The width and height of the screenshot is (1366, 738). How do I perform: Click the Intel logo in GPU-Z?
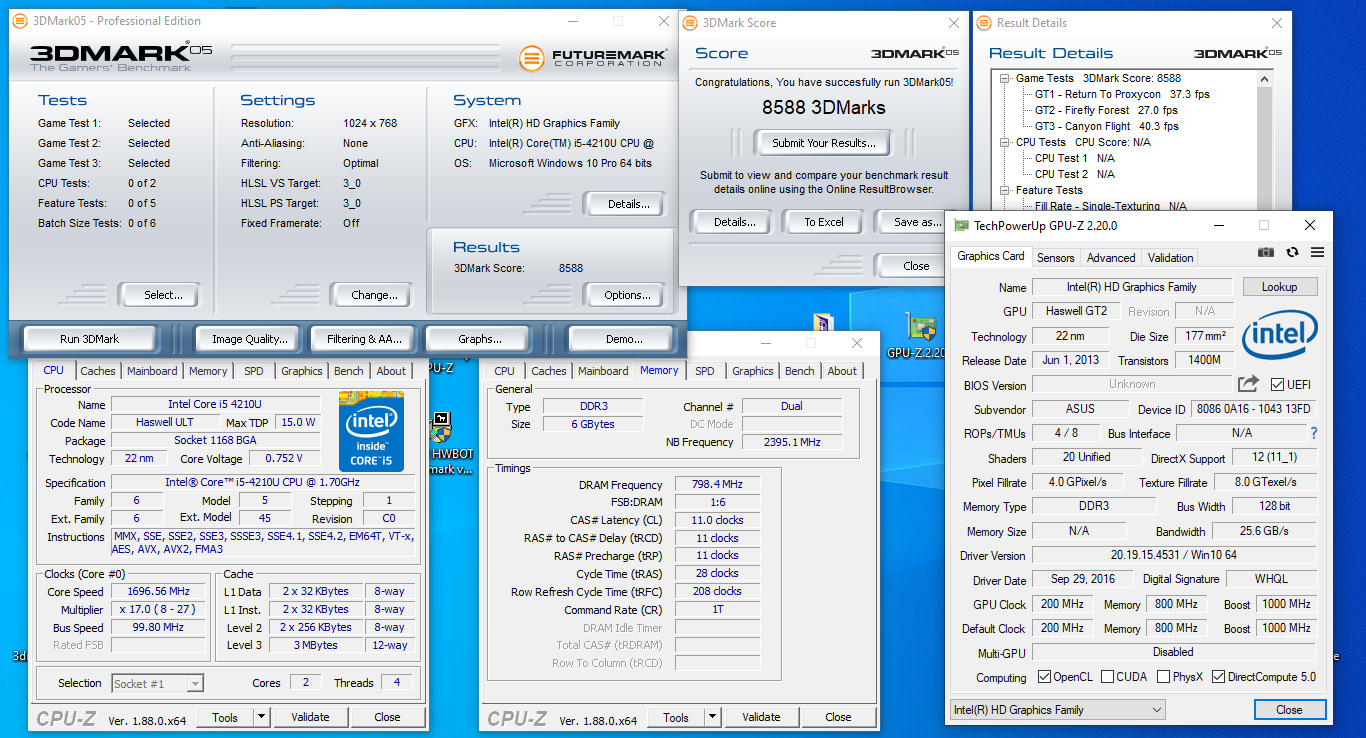1280,335
